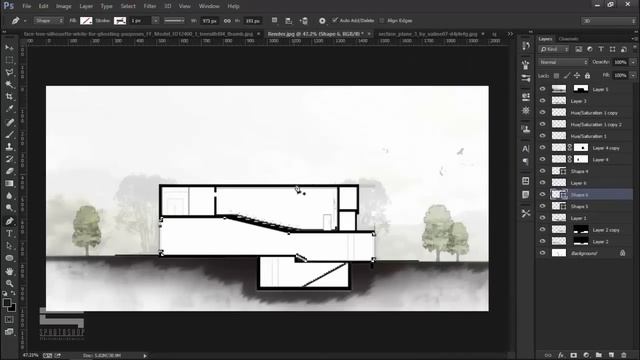Toggle visibility of Hue/Saturation 1 copy

pyautogui.click(x=542, y=113)
